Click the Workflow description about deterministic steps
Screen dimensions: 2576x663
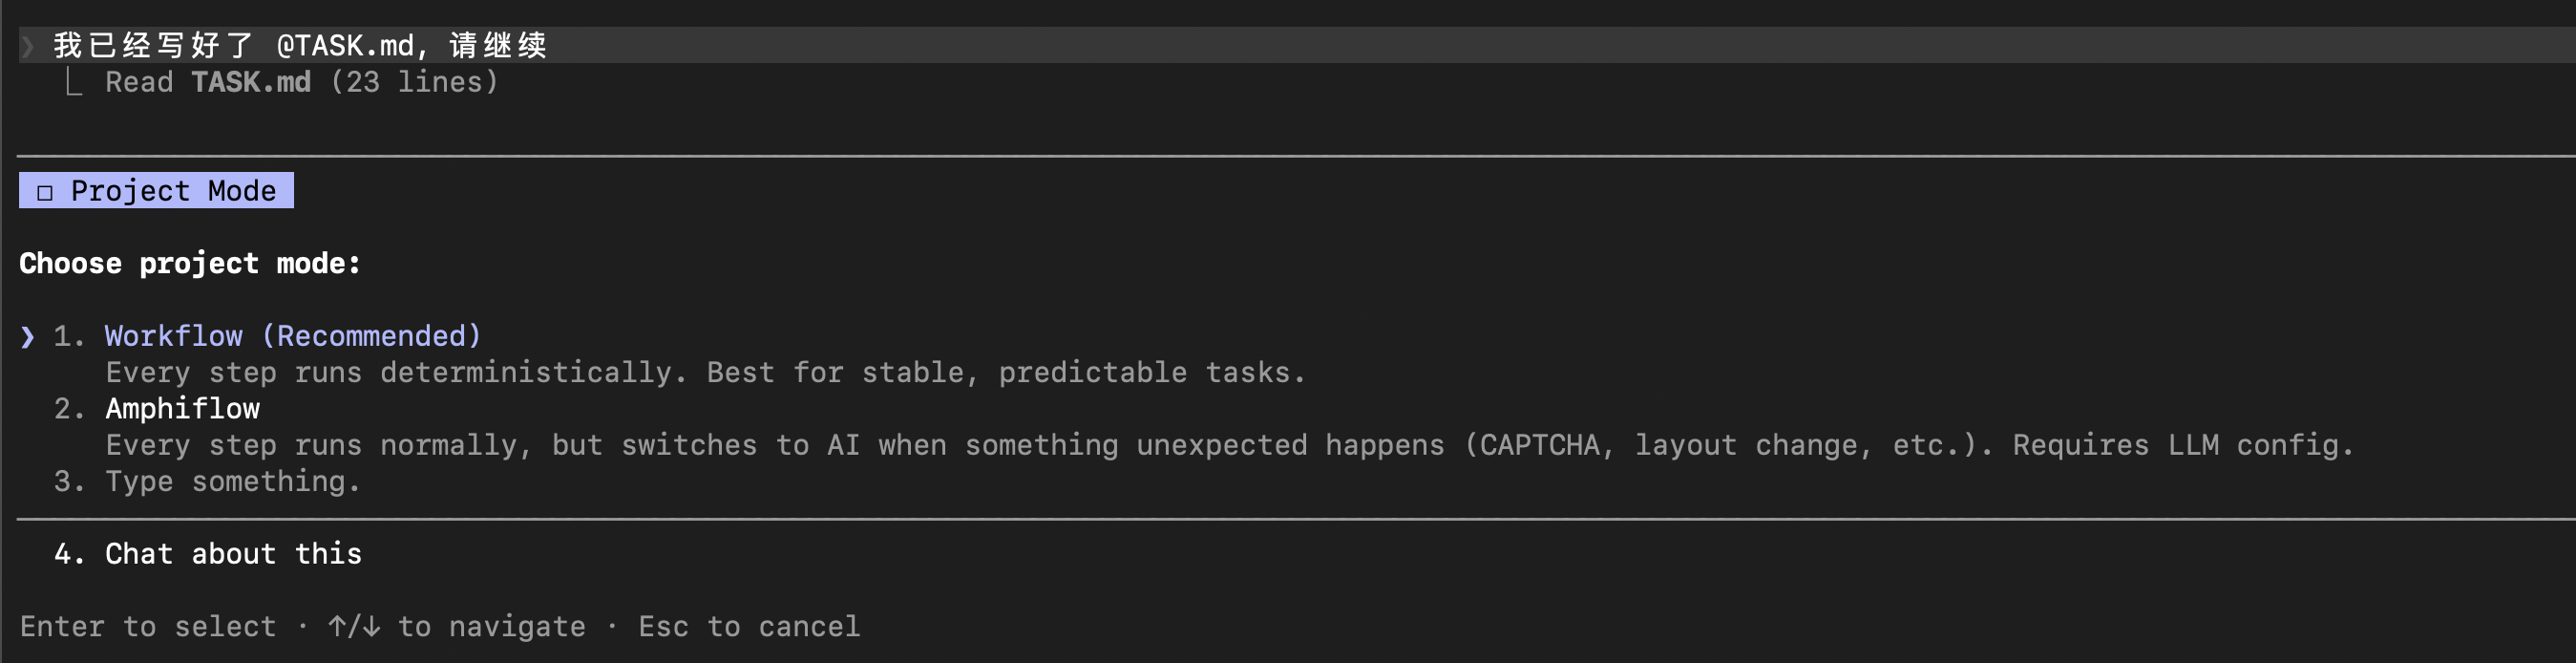click(x=705, y=373)
